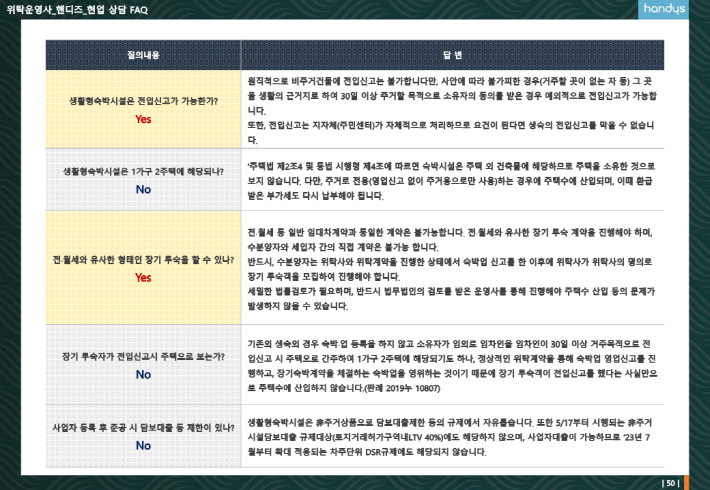This screenshot has height=490, width=710.
Task: Click the red Yes under 장기 투숙 question
Action: [x=143, y=278]
